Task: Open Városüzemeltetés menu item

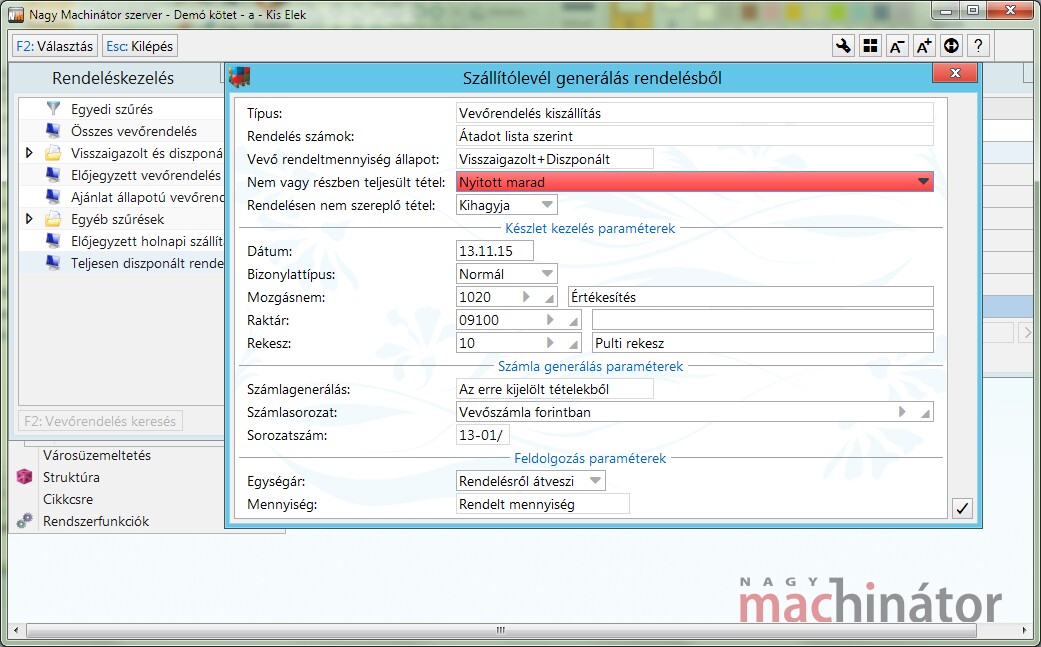Action: tap(97, 455)
